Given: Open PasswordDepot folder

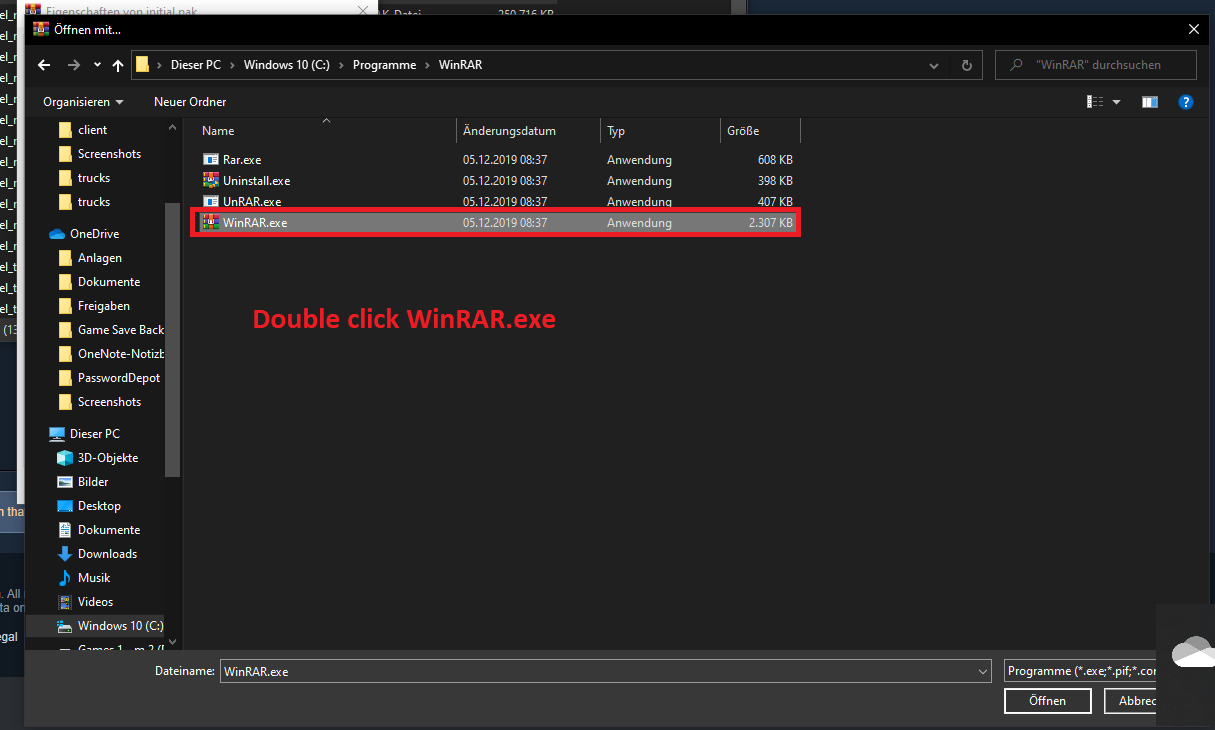Looking at the screenshot, I should [118, 378].
